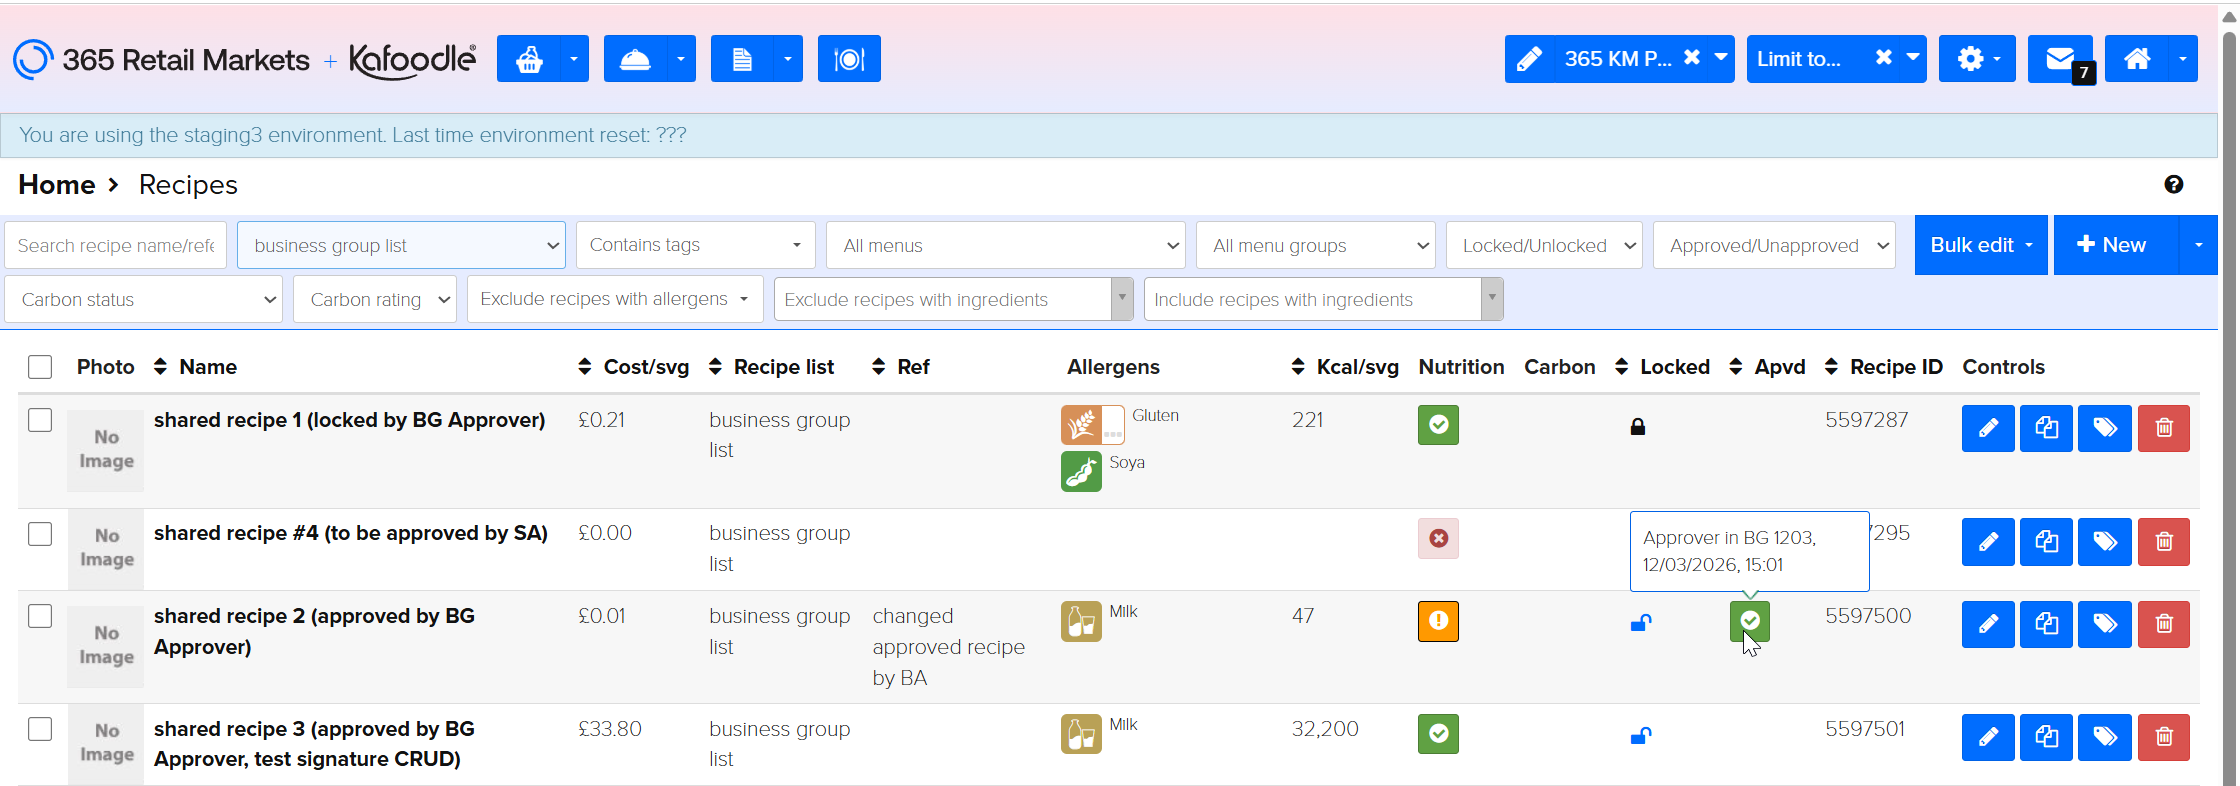2240x786 pixels.
Task: Tick the select-all checkbox in table header
Action: click(x=40, y=367)
